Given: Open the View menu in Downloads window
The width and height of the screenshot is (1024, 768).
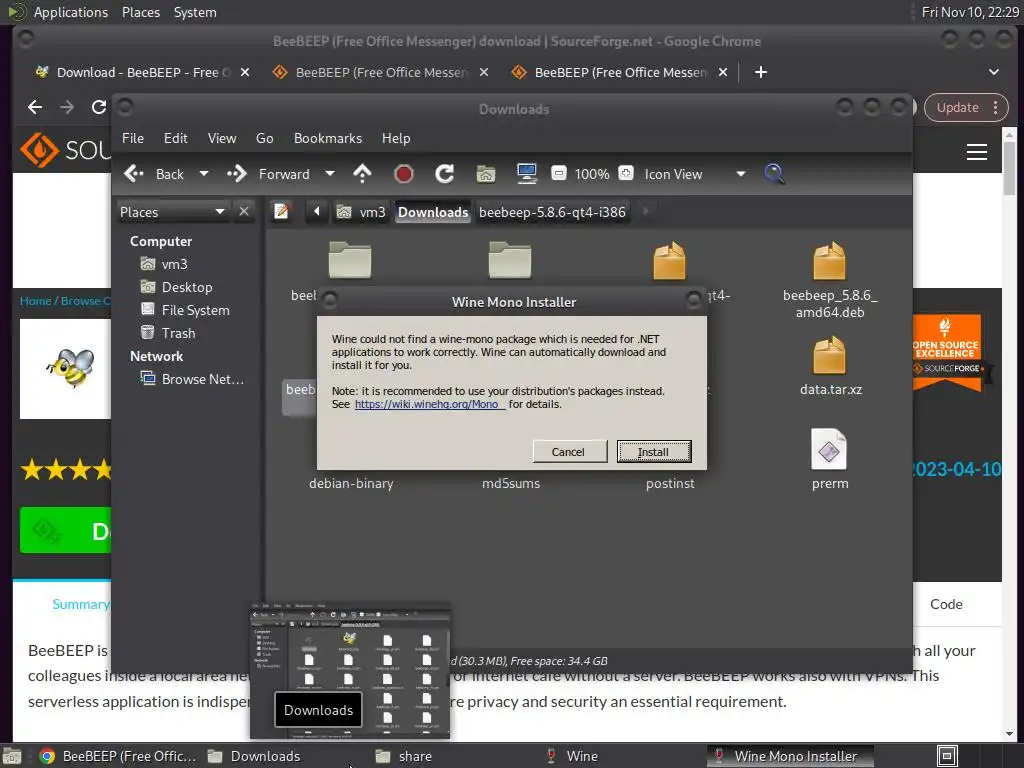Looking at the screenshot, I should (x=222, y=138).
